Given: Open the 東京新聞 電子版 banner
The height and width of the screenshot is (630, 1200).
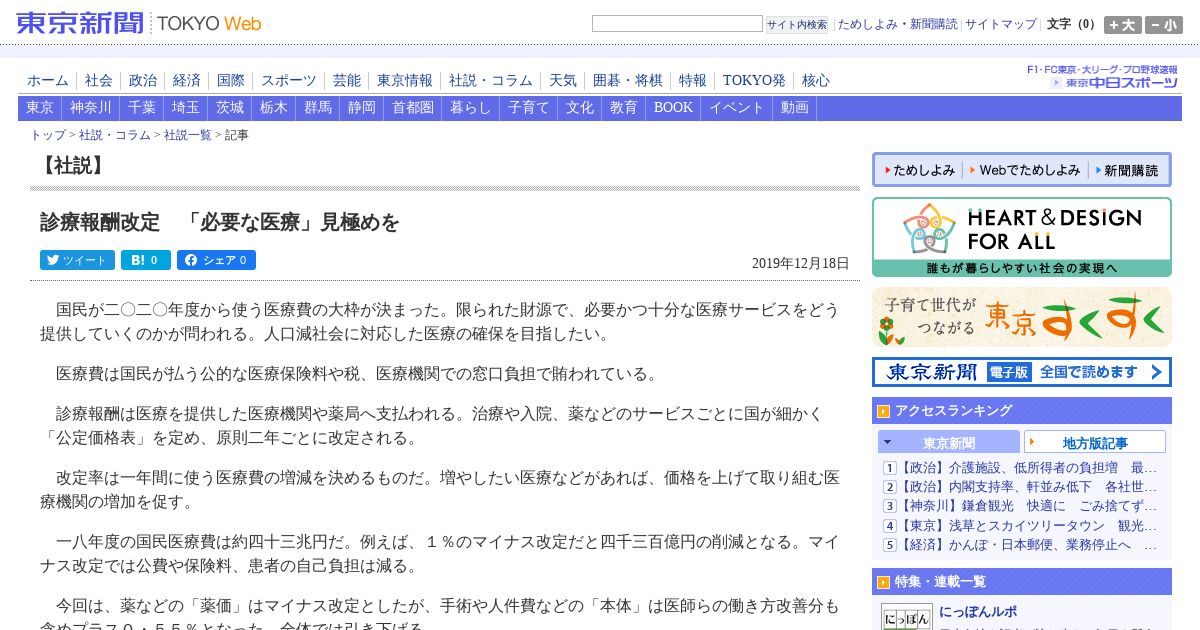Looking at the screenshot, I should [x=1021, y=372].
